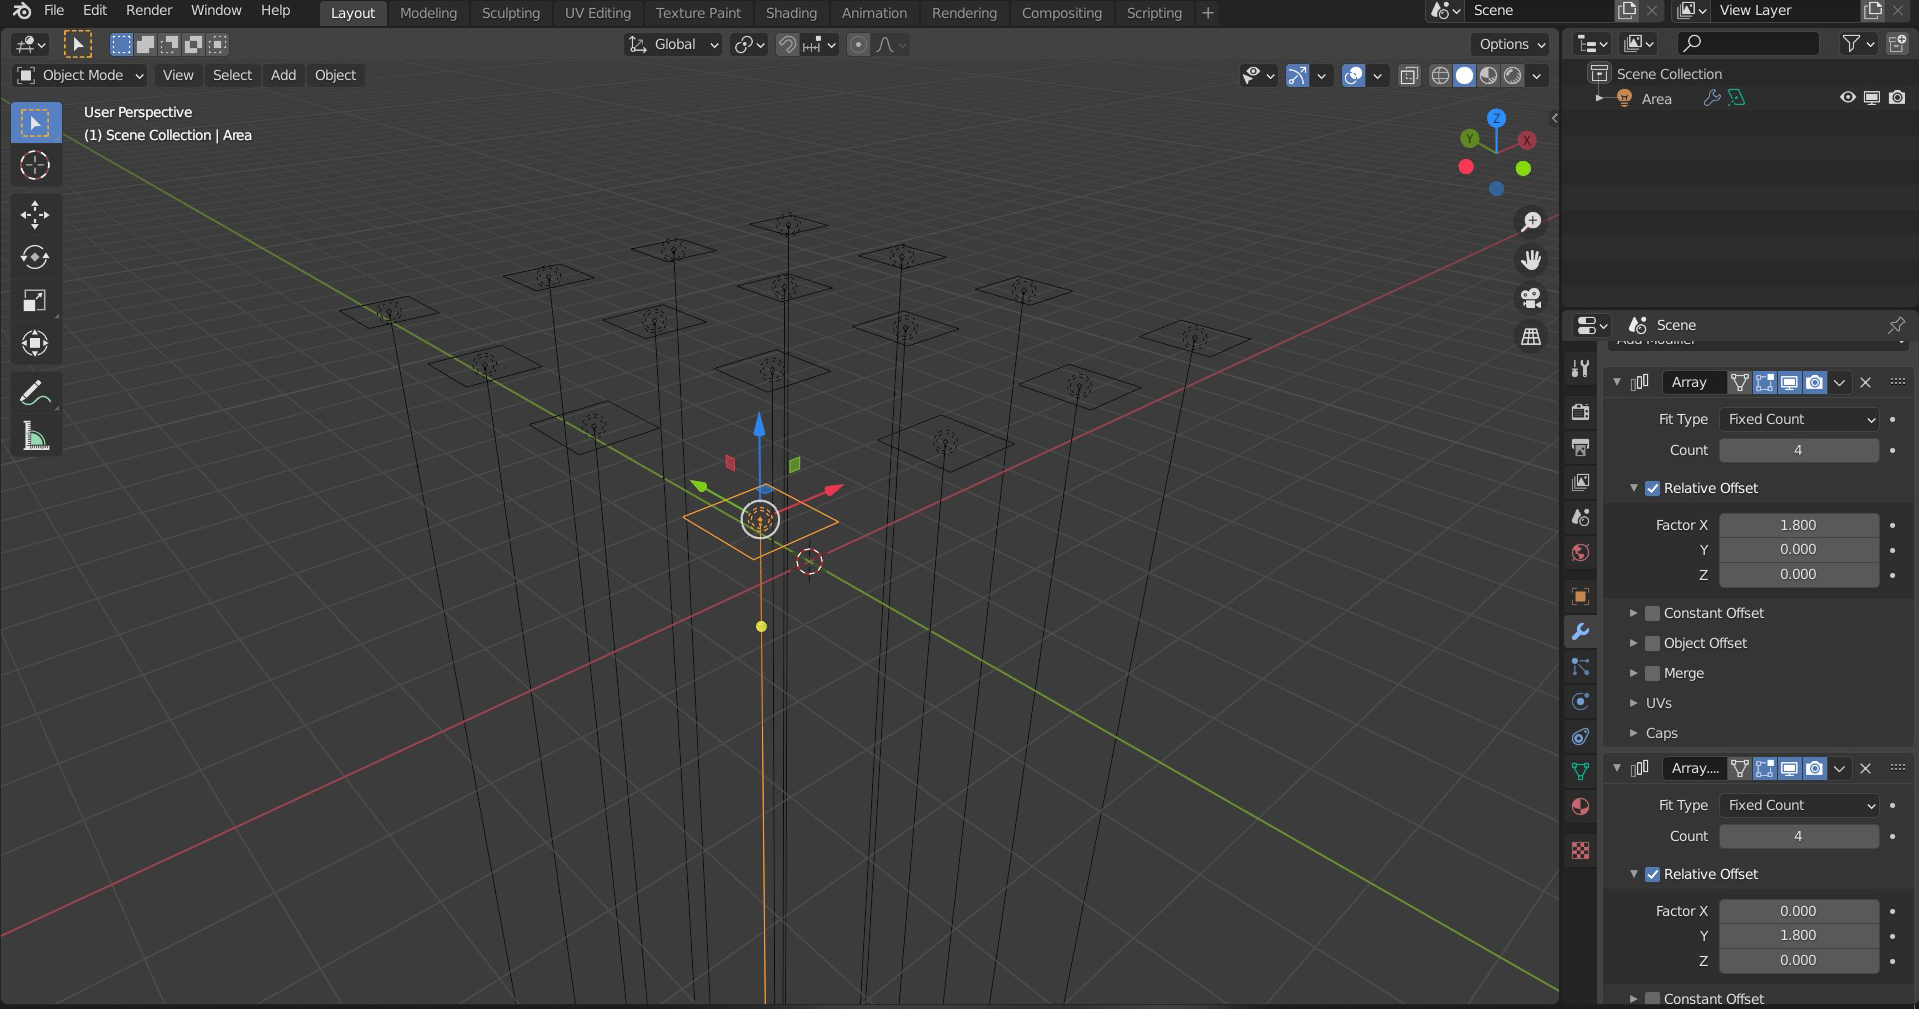The height and width of the screenshot is (1009, 1919).
Task: Remove the first Array modifier with X
Action: tap(1865, 382)
